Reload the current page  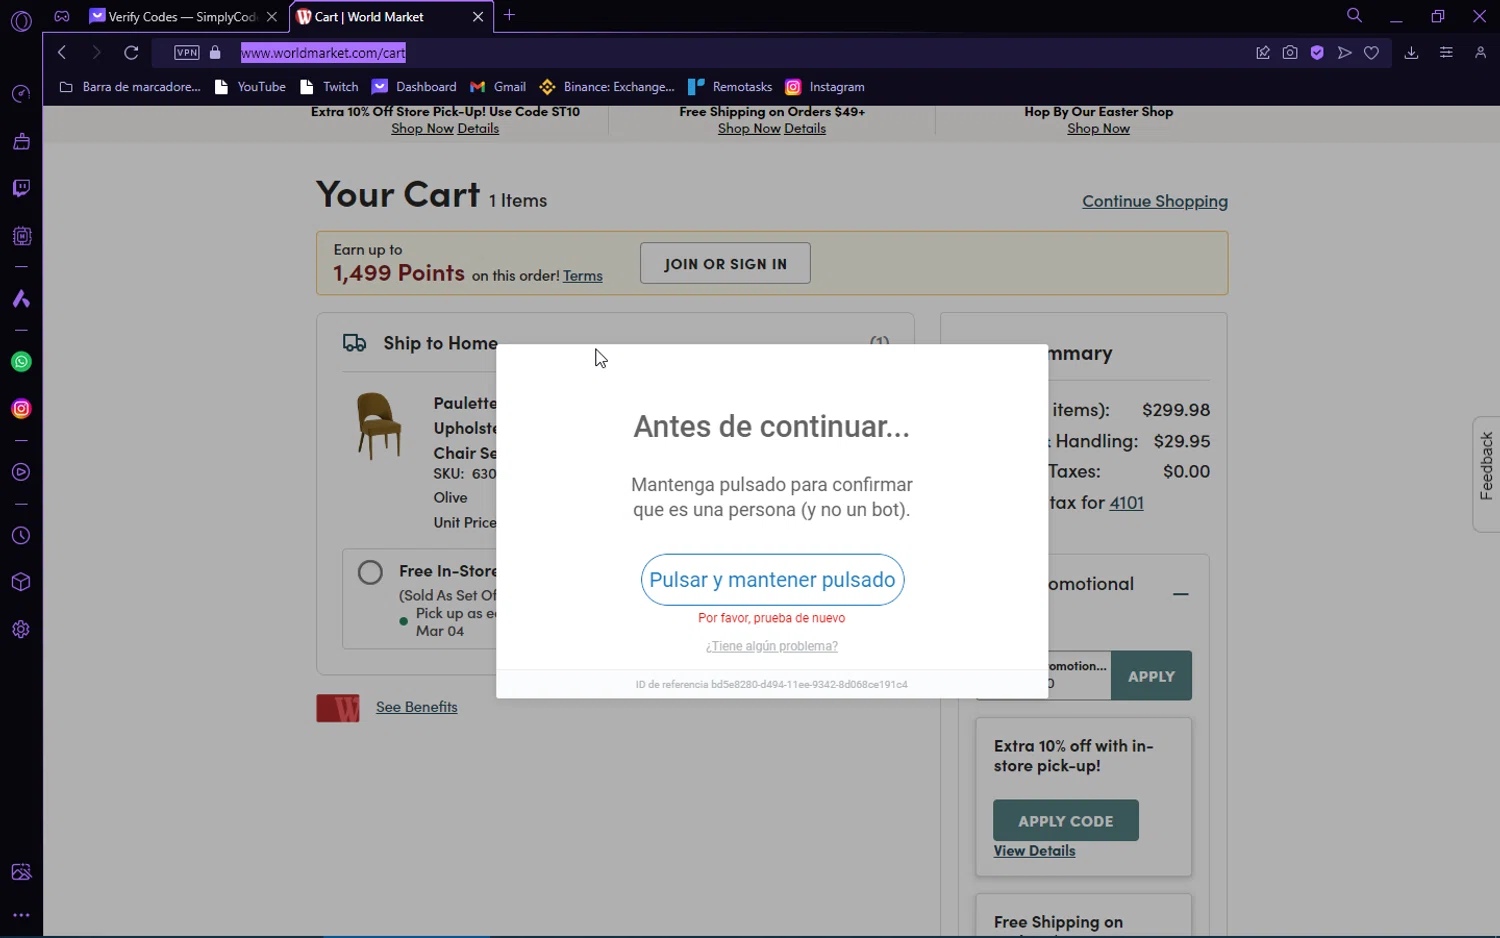[x=131, y=52]
